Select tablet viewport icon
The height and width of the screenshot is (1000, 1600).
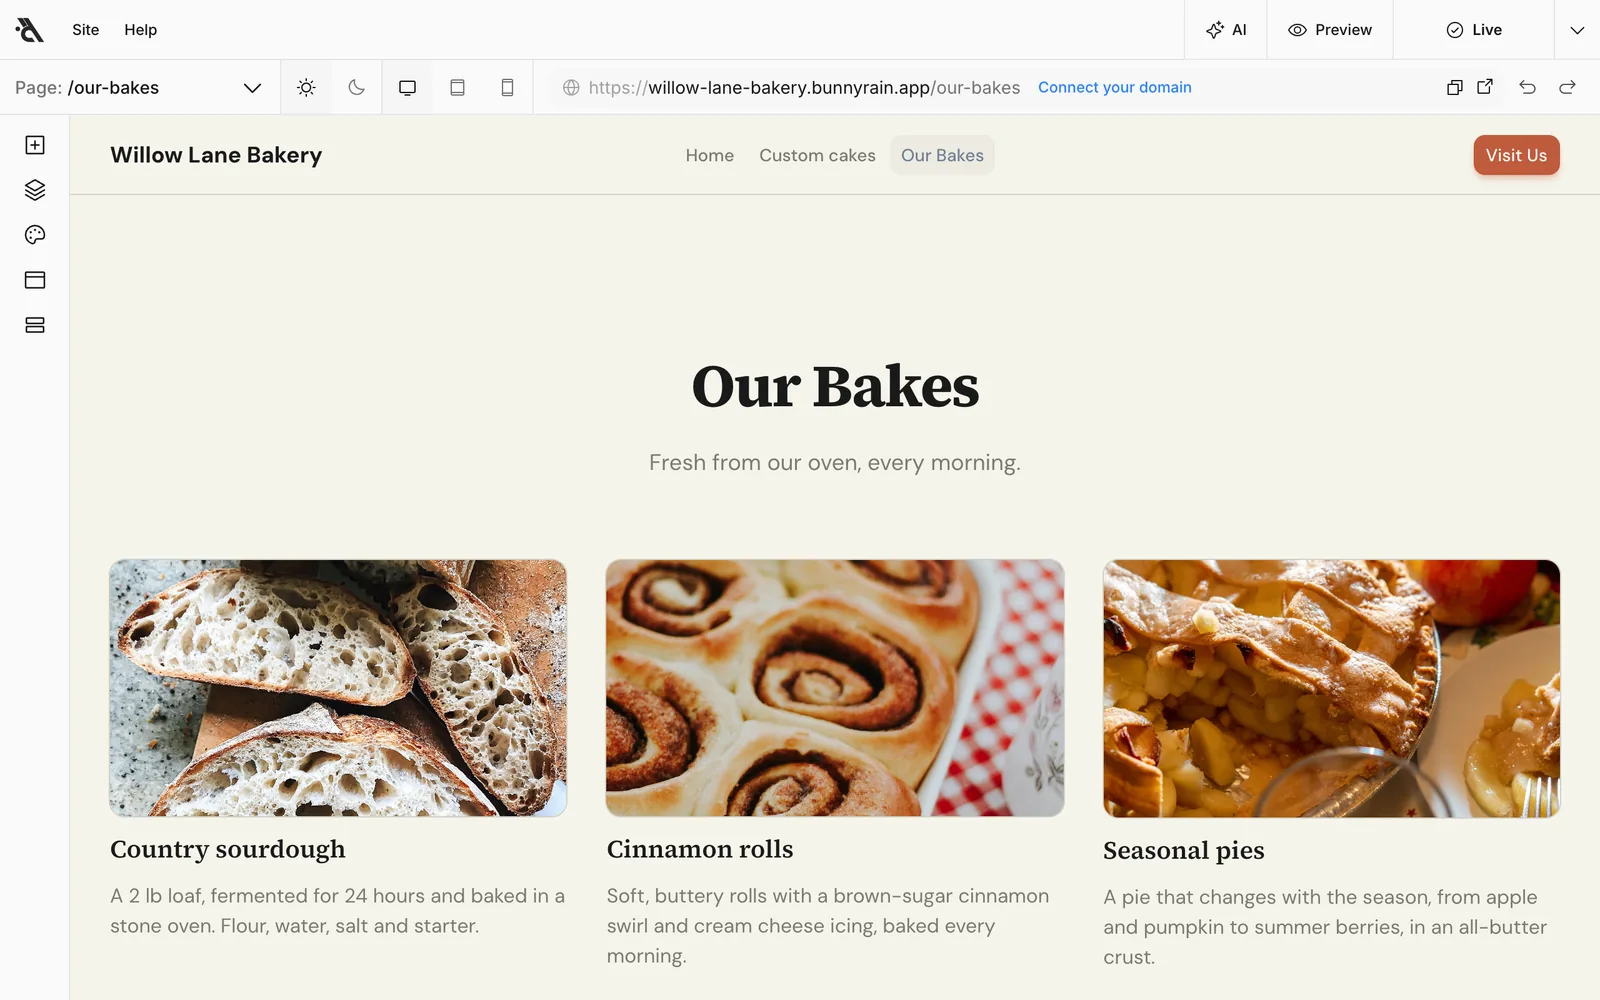click(x=457, y=87)
